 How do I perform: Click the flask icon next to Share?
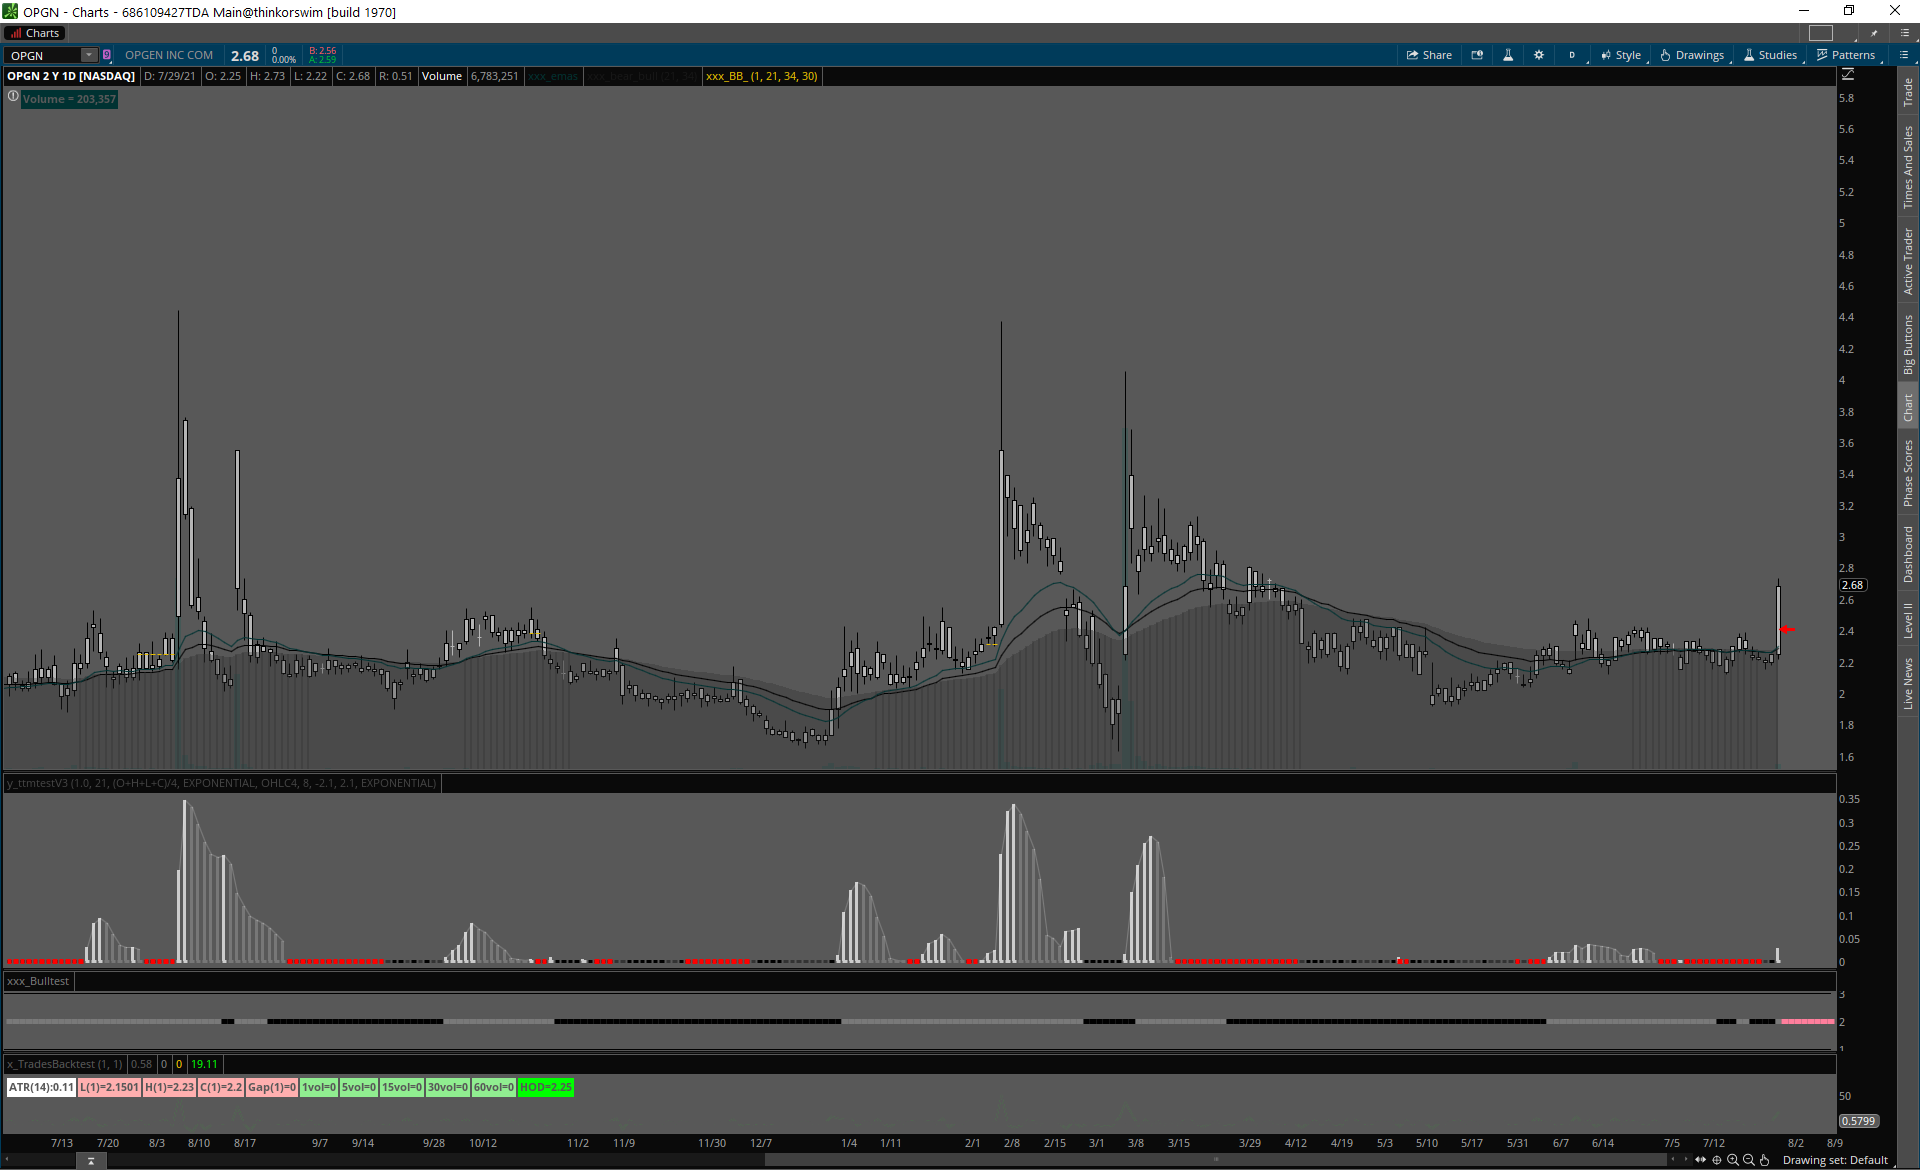[x=1508, y=55]
